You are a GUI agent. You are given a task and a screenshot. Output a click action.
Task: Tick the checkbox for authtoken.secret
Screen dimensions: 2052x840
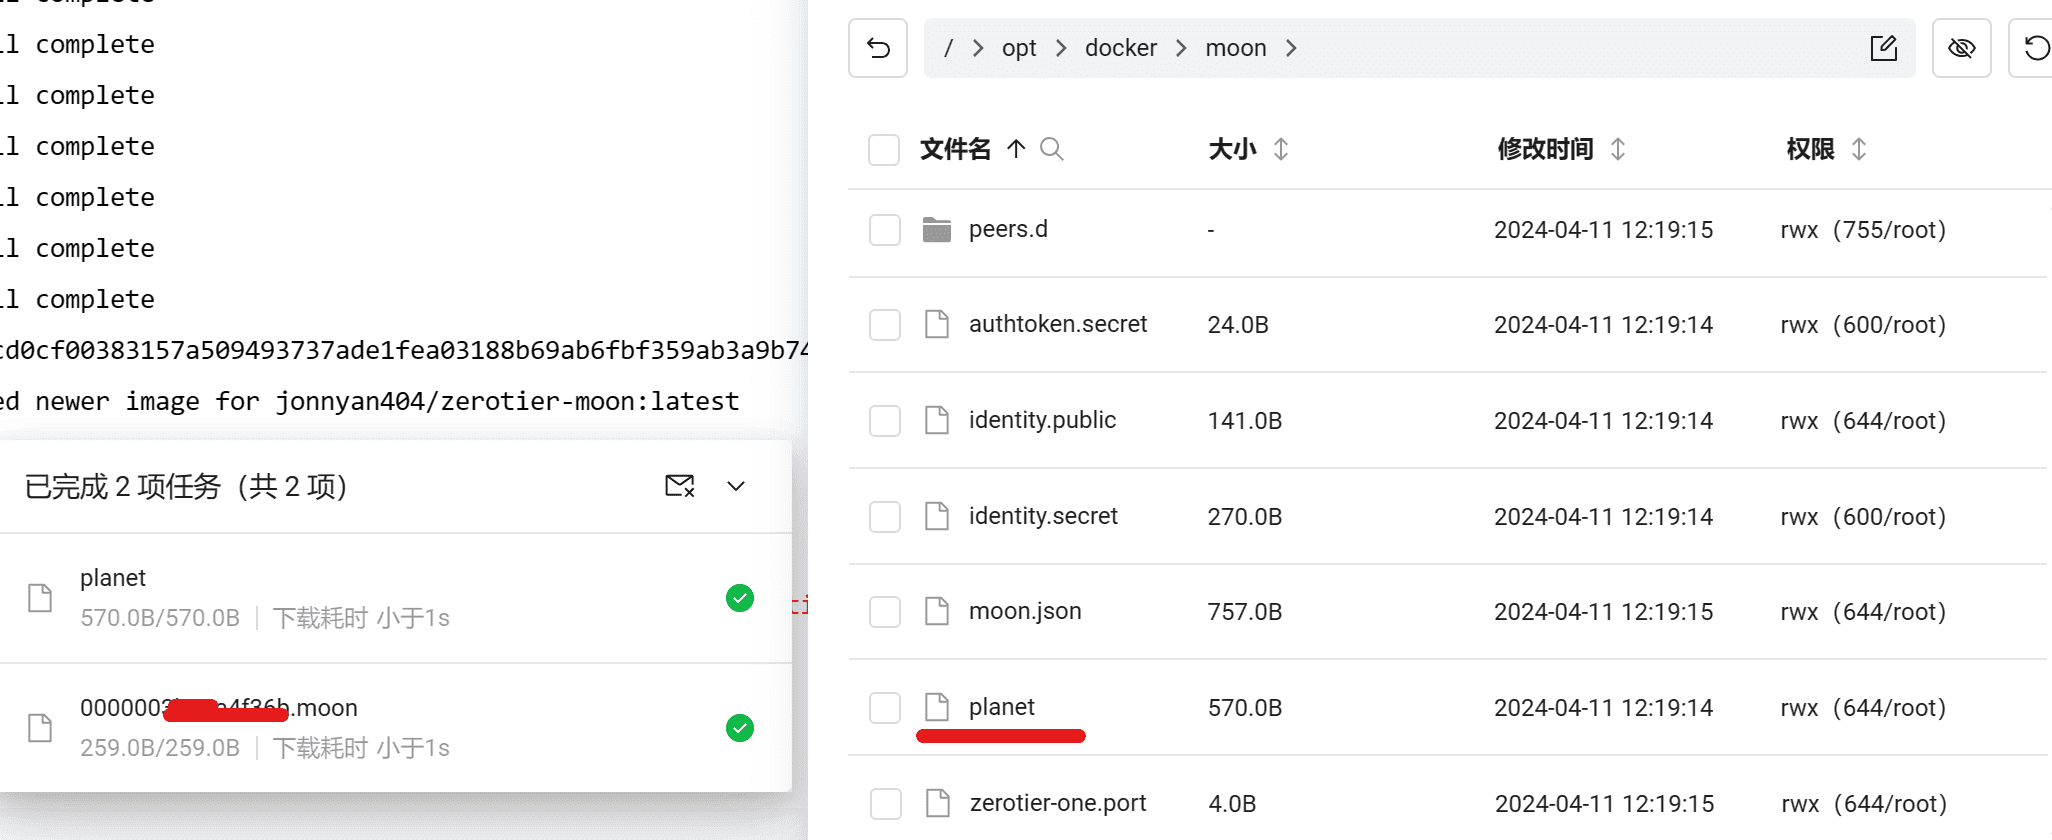pyautogui.click(x=884, y=325)
